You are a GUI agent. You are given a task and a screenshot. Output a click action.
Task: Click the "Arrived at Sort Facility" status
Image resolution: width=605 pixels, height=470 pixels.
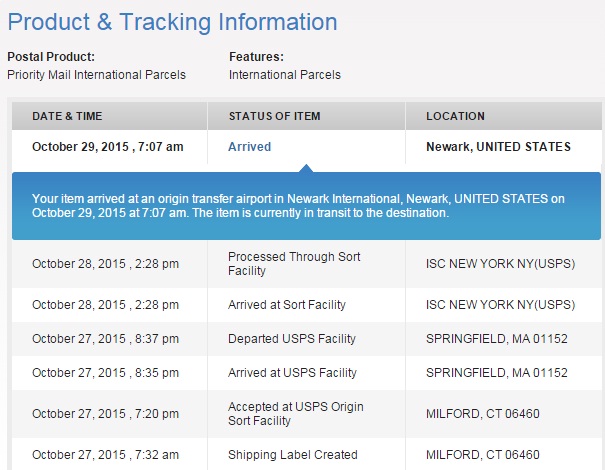point(286,305)
